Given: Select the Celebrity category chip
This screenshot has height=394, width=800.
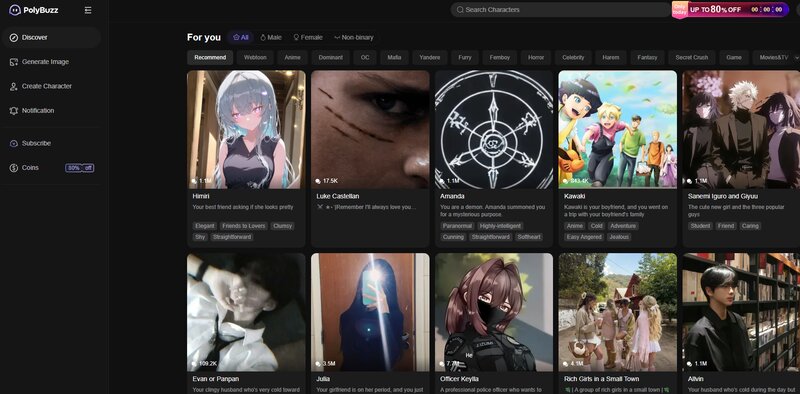Looking at the screenshot, I should click(573, 58).
